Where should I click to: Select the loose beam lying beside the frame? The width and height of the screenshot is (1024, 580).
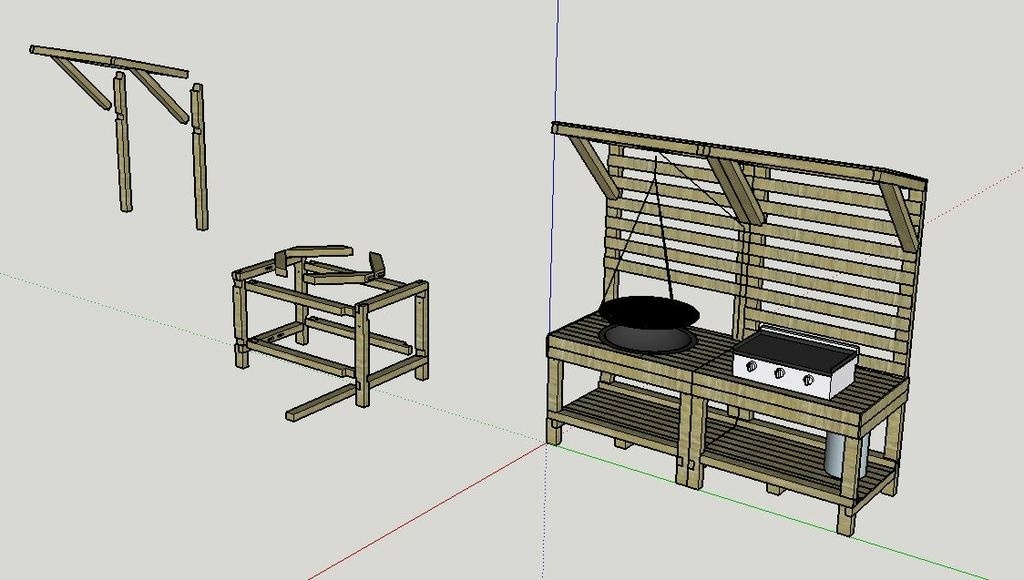[321, 402]
